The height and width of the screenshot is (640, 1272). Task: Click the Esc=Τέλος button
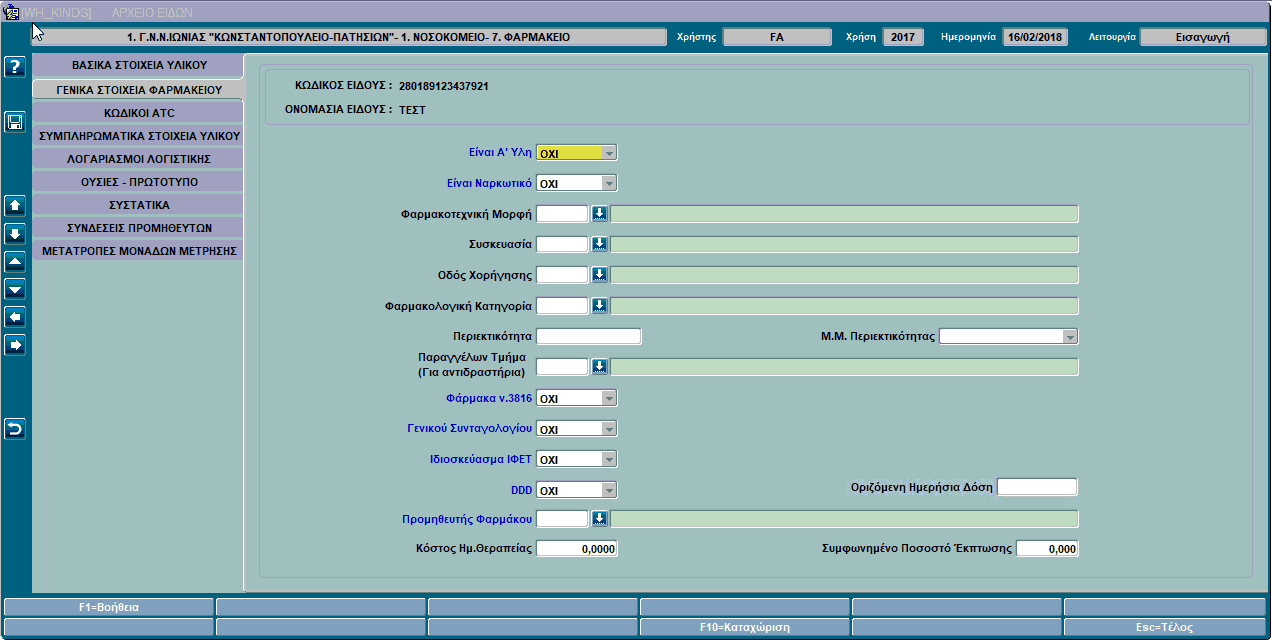(x=1165, y=627)
